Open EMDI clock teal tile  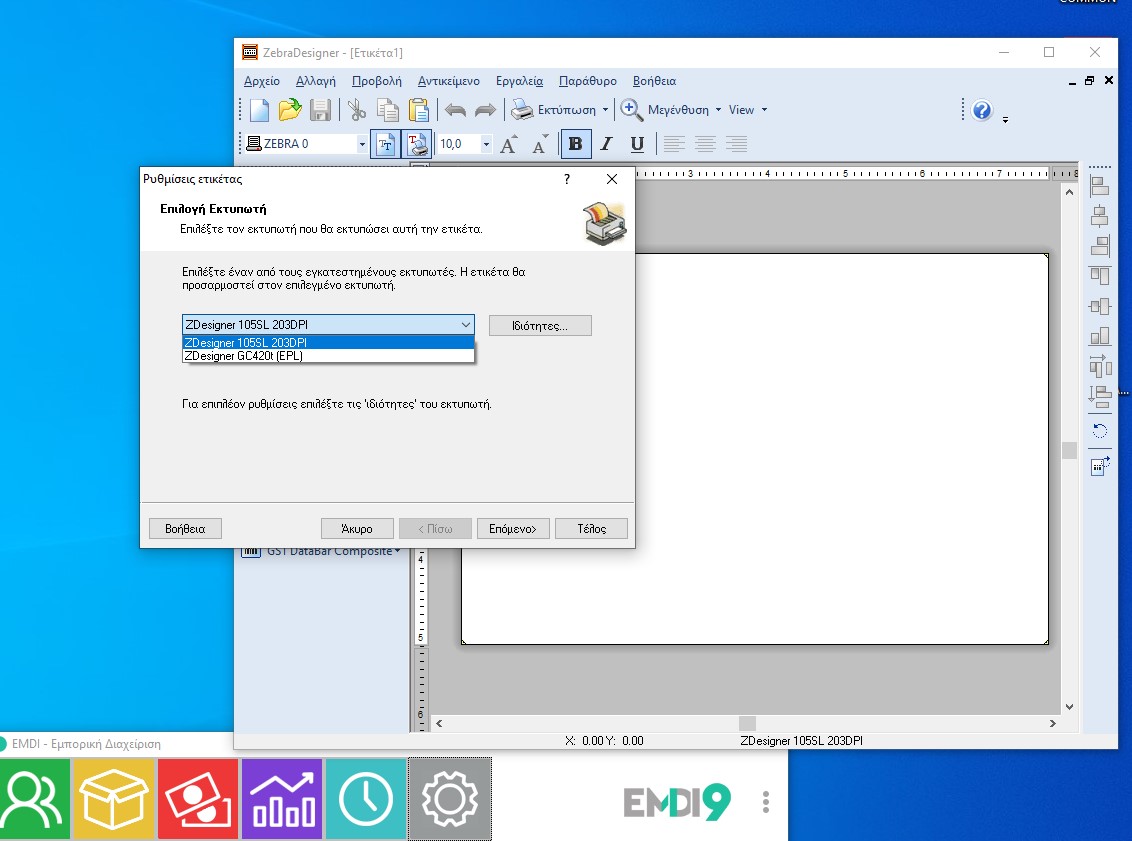[366, 799]
